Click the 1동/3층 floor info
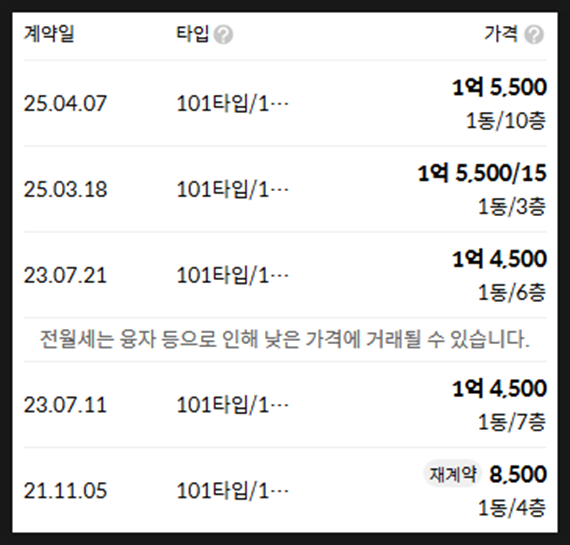The height and width of the screenshot is (545, 570). (512, 207)
